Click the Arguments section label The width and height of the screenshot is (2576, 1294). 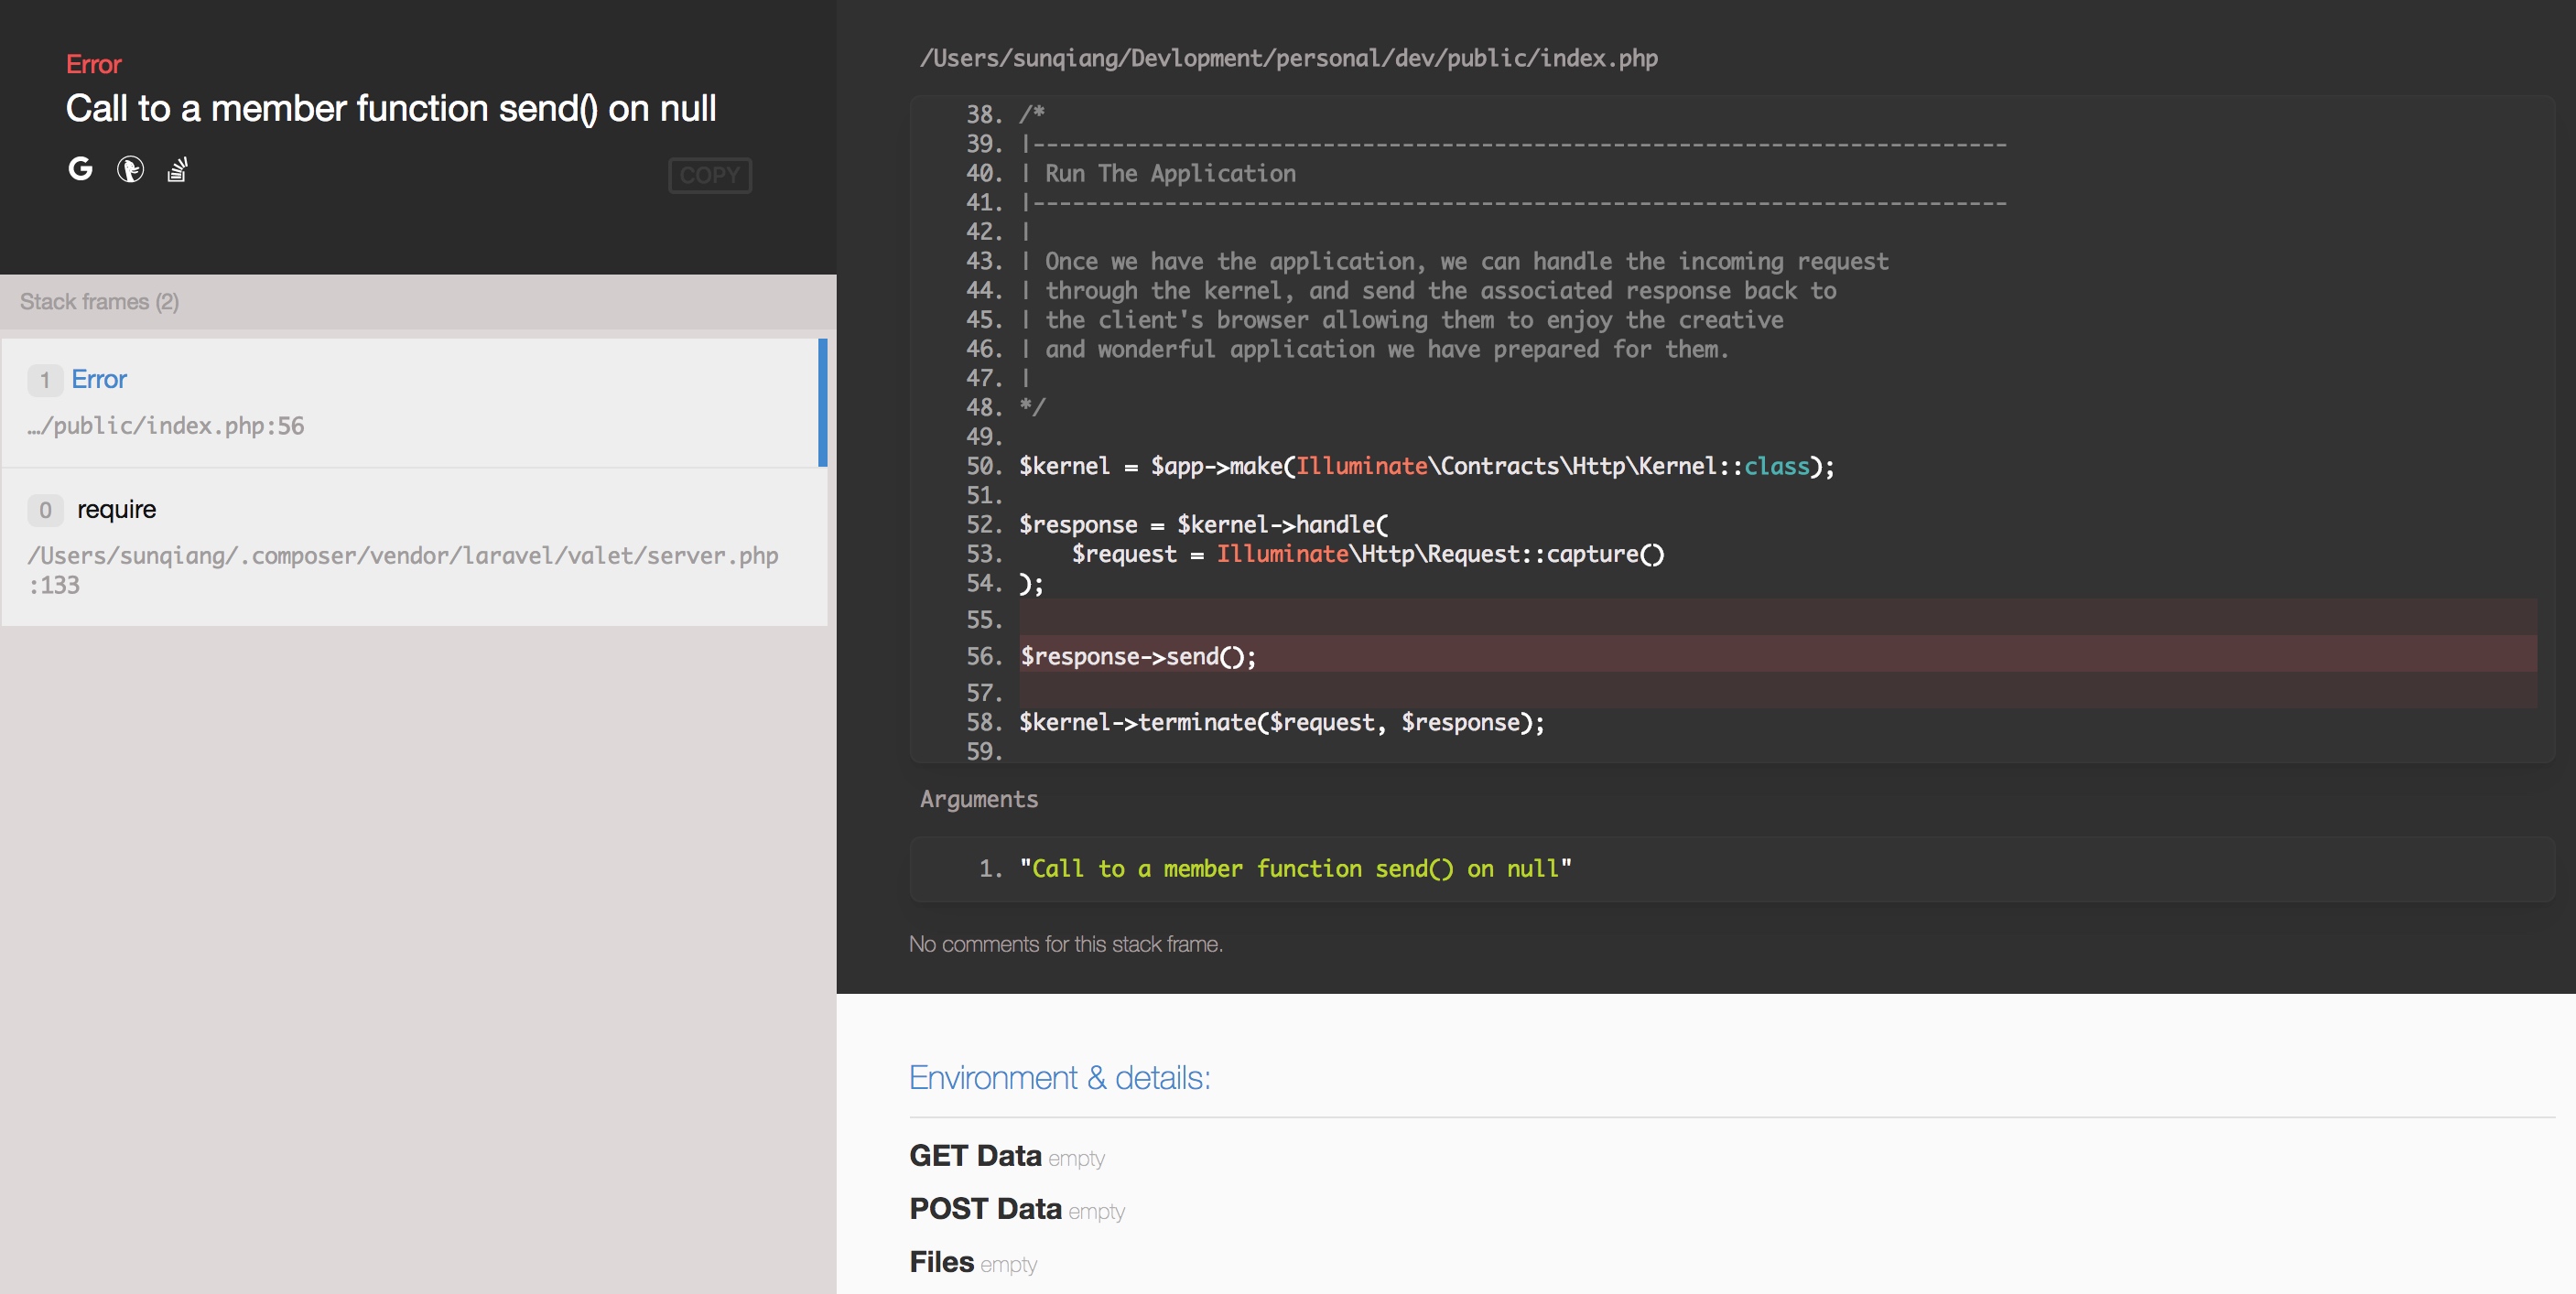click(979, 799)
